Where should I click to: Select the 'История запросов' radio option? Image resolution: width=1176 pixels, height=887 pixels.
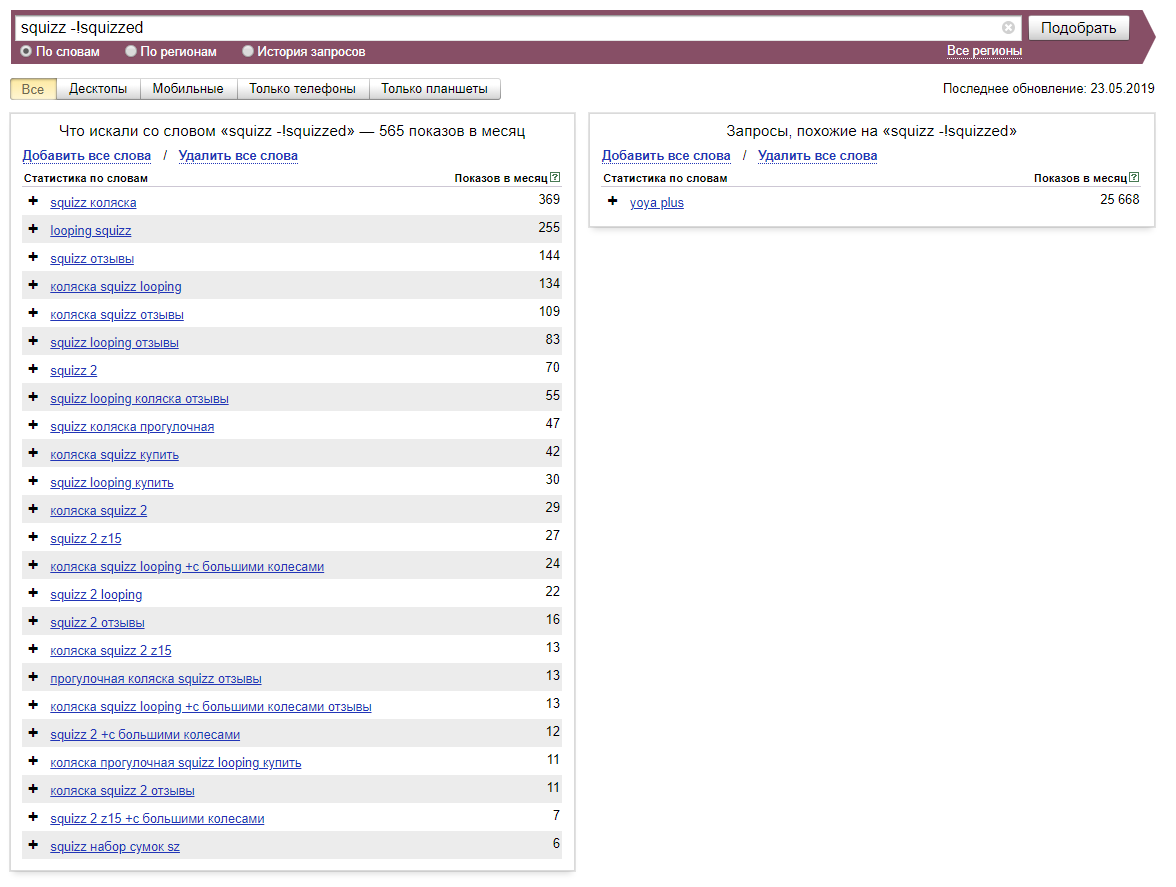pyautogui.click(x=248, y=51)
